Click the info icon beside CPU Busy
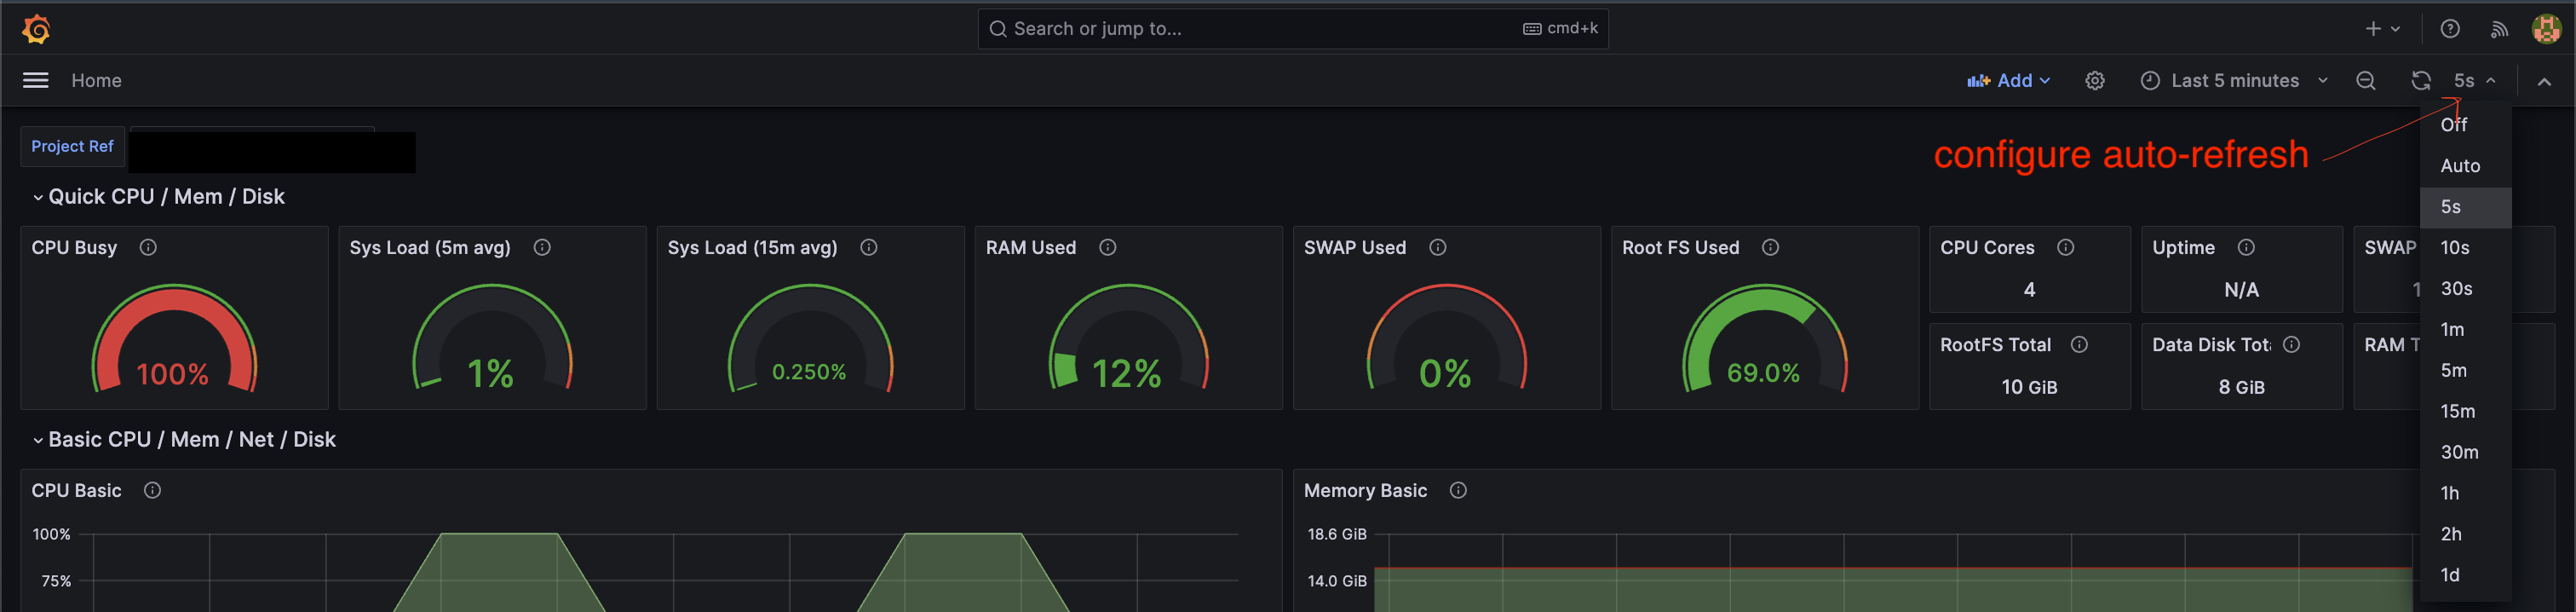This screenshot has width=2576, height=612. pyautogui.click(x=148, y=247)
